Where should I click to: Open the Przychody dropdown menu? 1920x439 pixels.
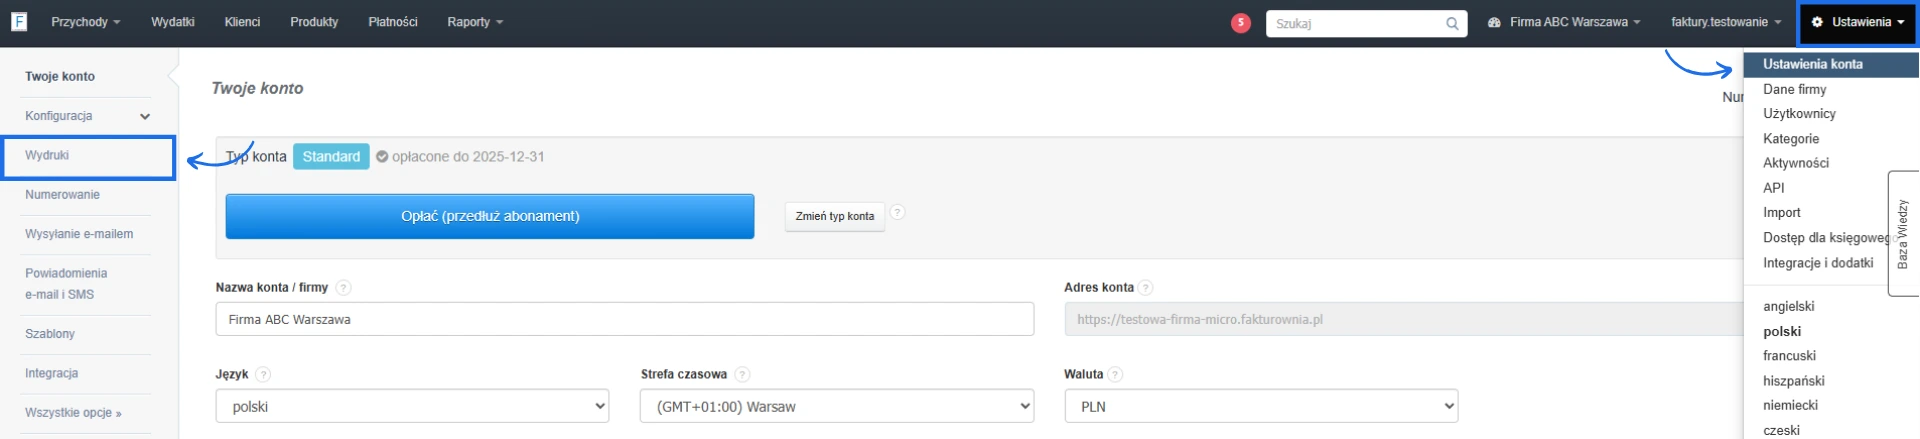coord(85,22)
